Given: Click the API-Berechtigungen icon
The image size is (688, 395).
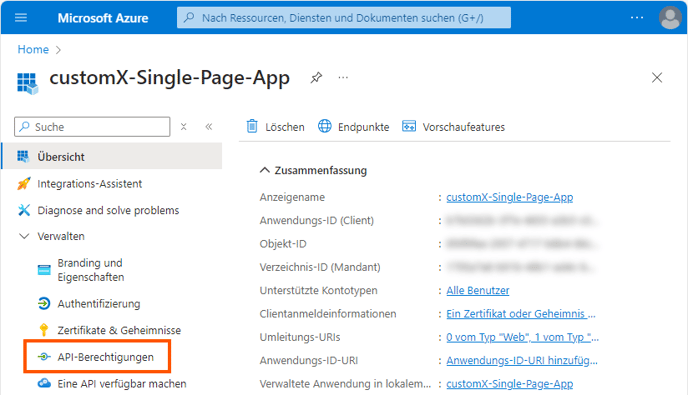Looking at the screenshot, I should click(x=44, y=357).
